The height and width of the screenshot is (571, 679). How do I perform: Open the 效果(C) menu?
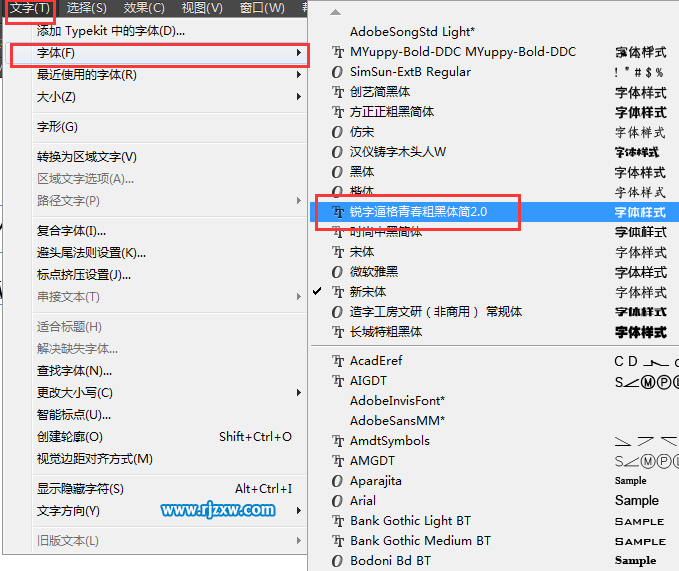pos(144,8)
